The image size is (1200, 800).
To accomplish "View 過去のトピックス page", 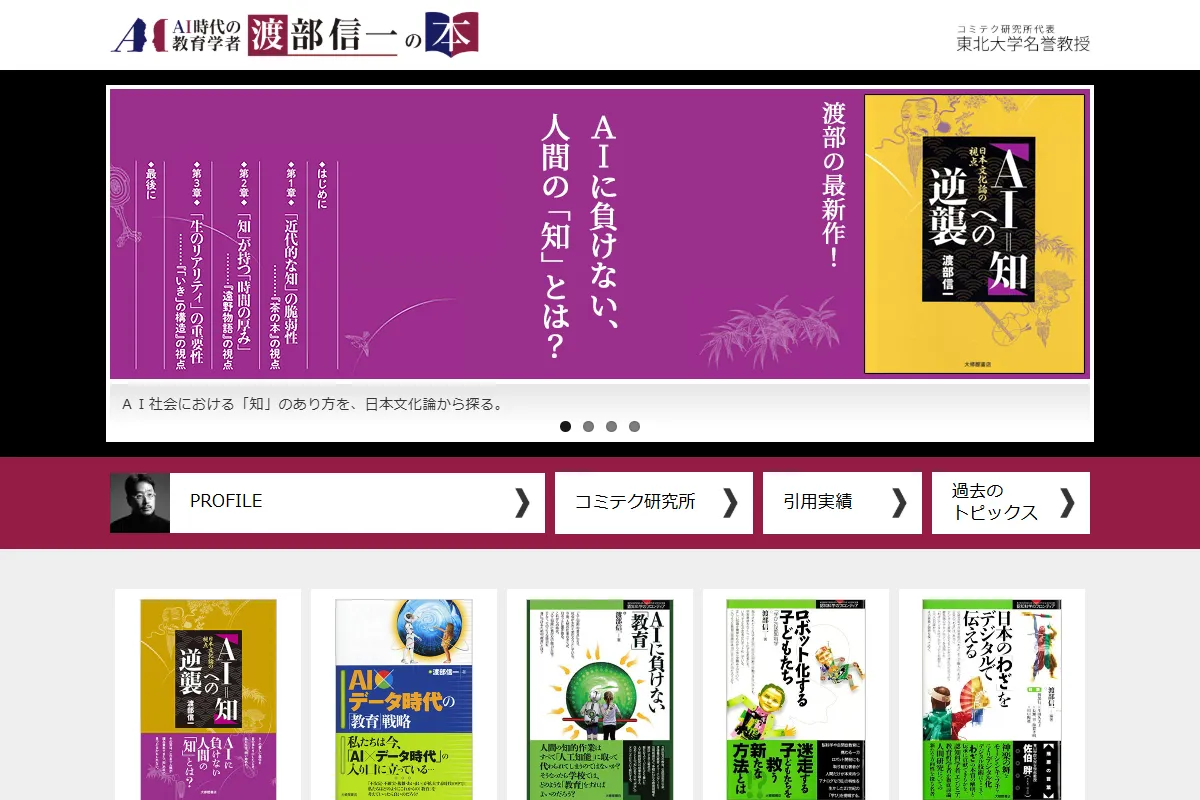I will pyautogui.click(x=995, y=503).
